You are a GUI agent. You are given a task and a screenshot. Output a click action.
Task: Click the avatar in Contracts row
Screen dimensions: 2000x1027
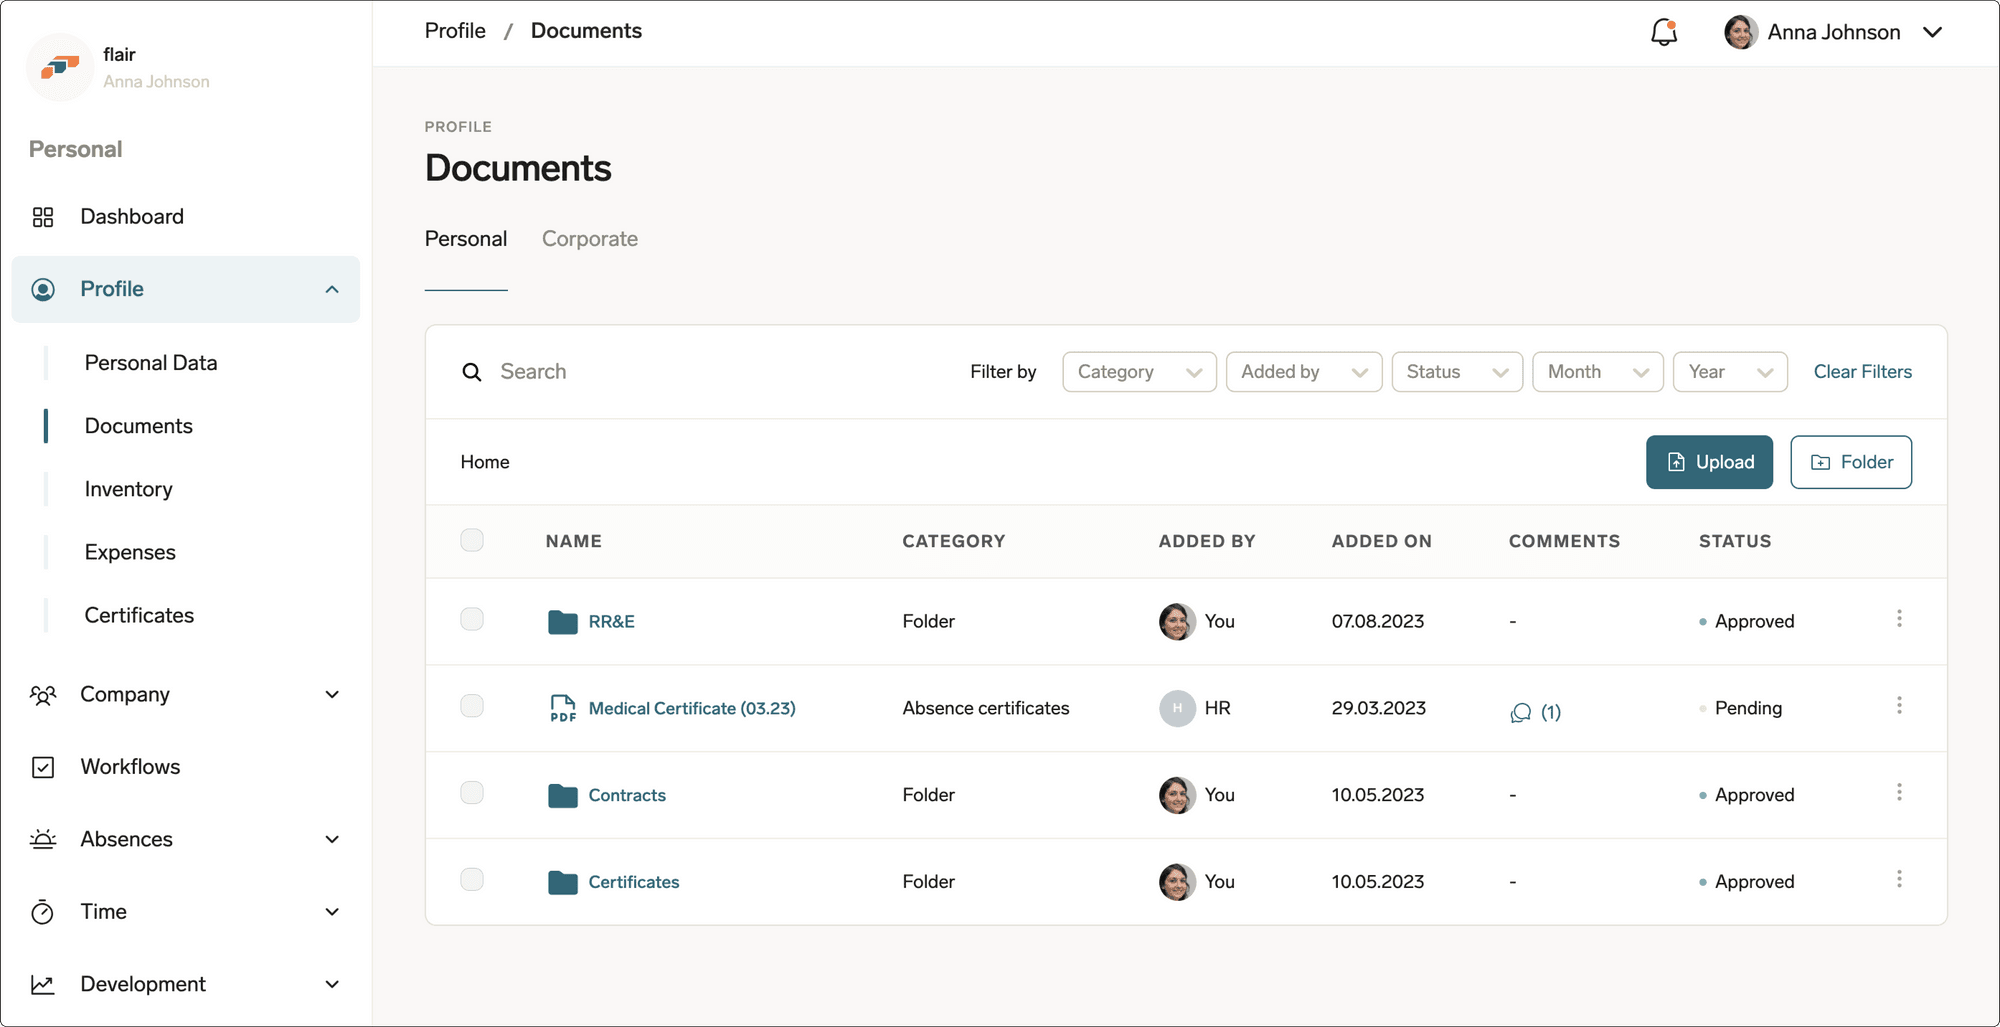[1177, 795]
